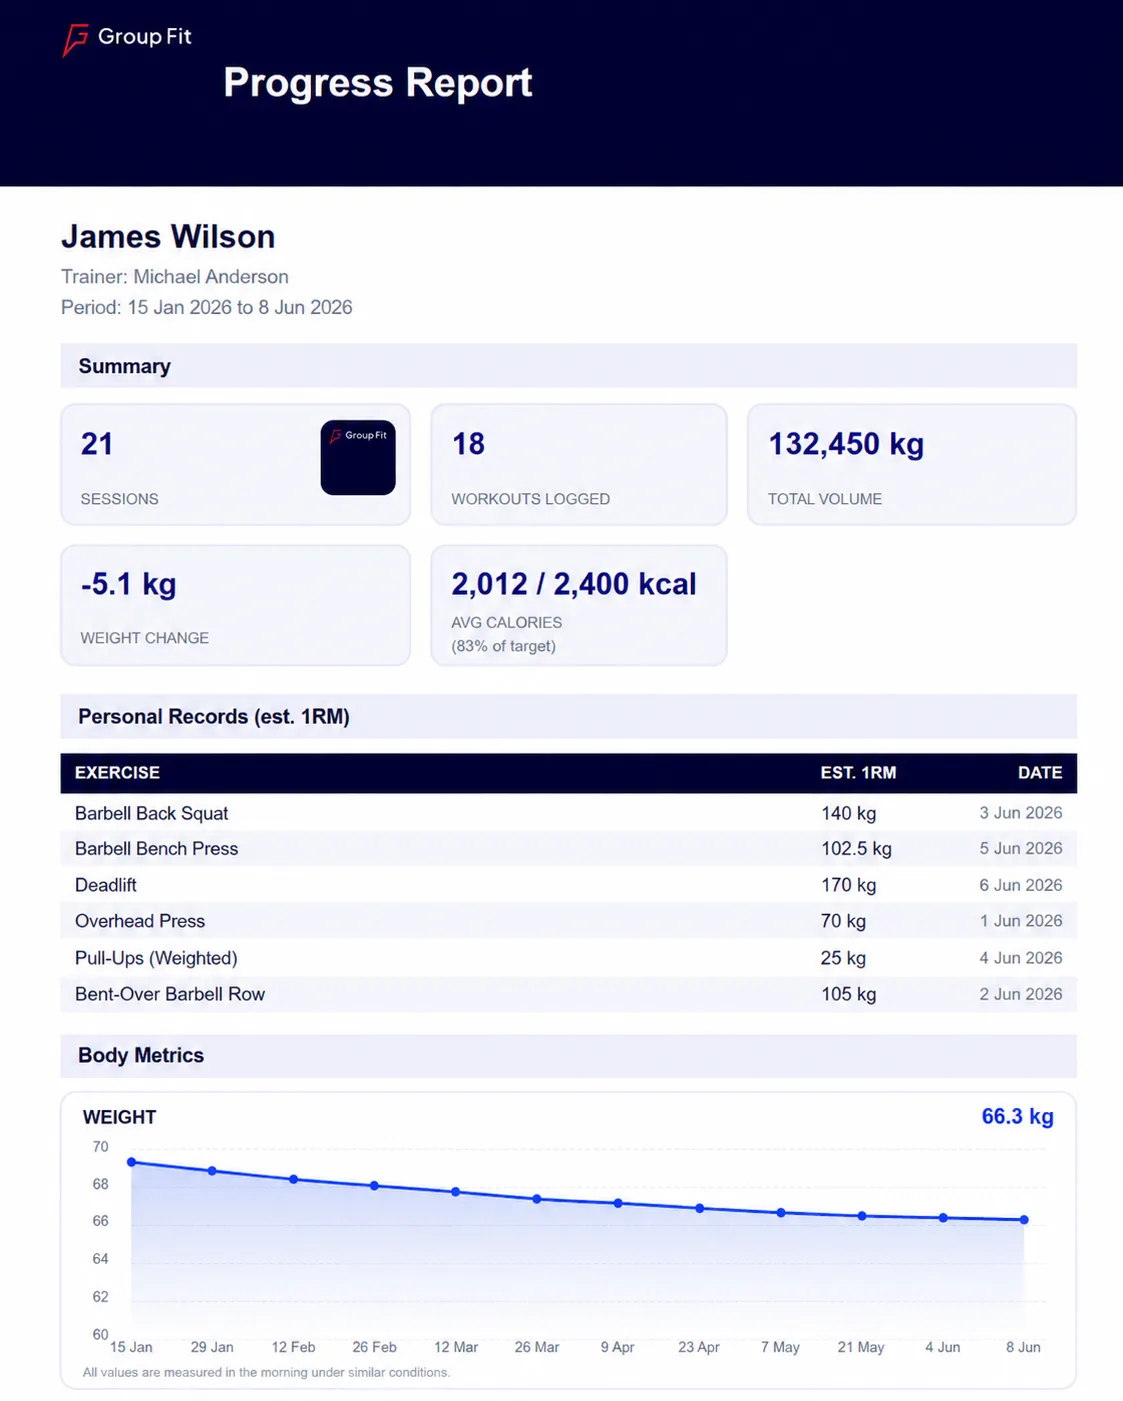
Task: Click the 9 Apr data point on chart
Action: [x=618, y=1203]
